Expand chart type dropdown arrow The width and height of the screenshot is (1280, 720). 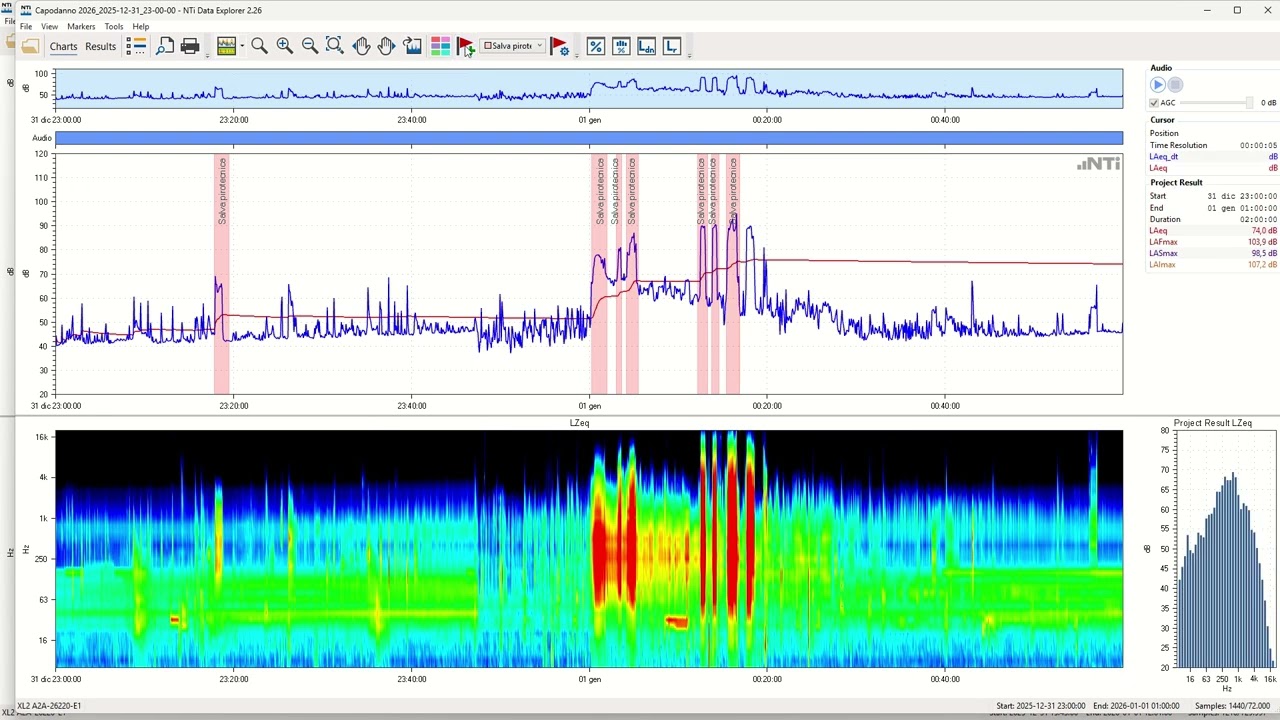click(x=242, y=46)
